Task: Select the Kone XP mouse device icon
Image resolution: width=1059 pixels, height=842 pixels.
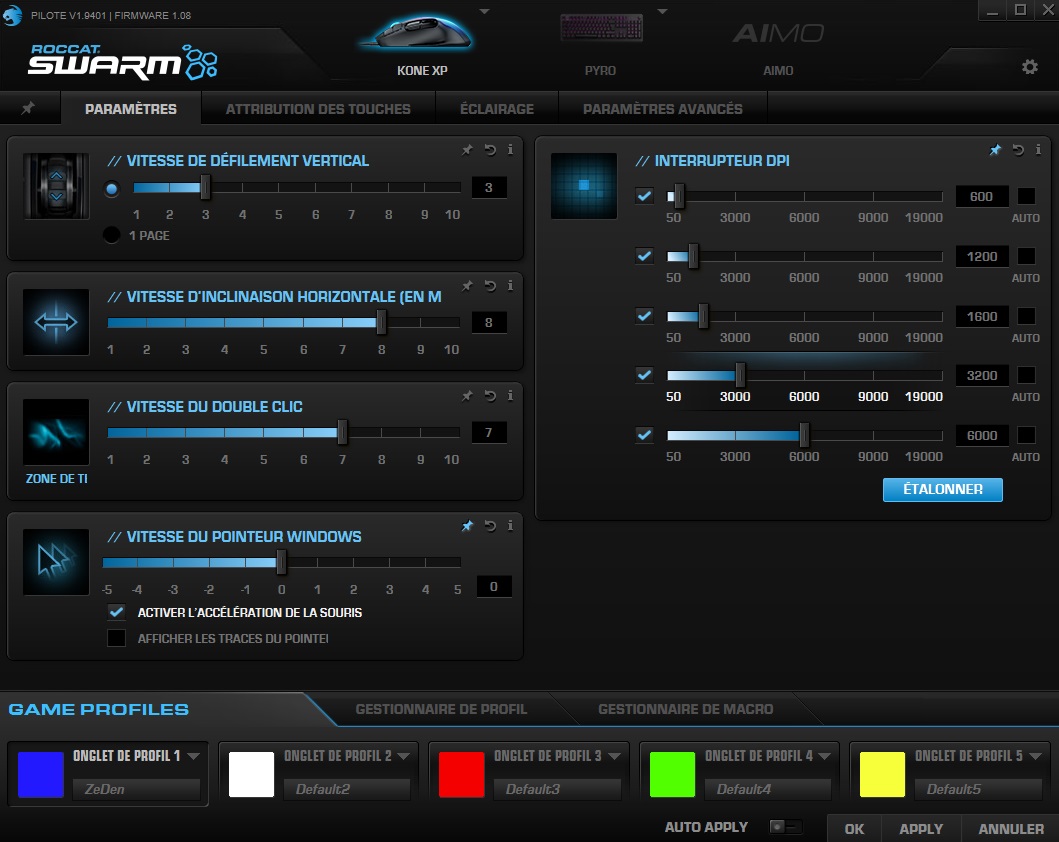Action: click(x=420, y=35)
